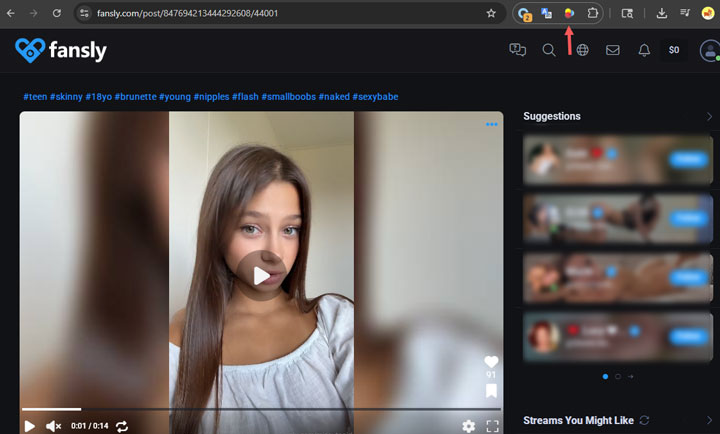Reload the current browser page

(x=56, y=13)
